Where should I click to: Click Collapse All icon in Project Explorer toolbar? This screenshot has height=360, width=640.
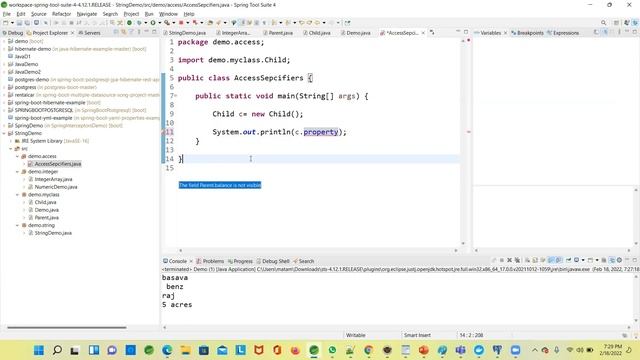pos(116,32)
